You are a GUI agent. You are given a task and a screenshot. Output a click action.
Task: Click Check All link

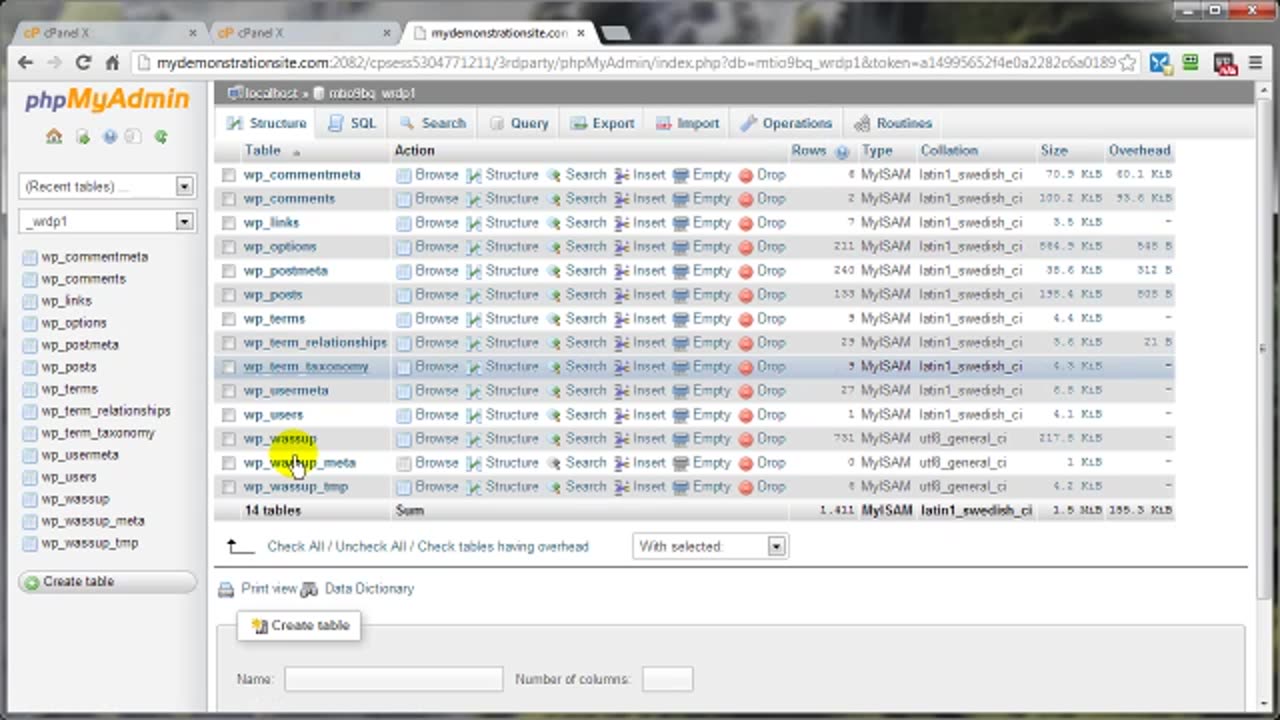[297, 547]
